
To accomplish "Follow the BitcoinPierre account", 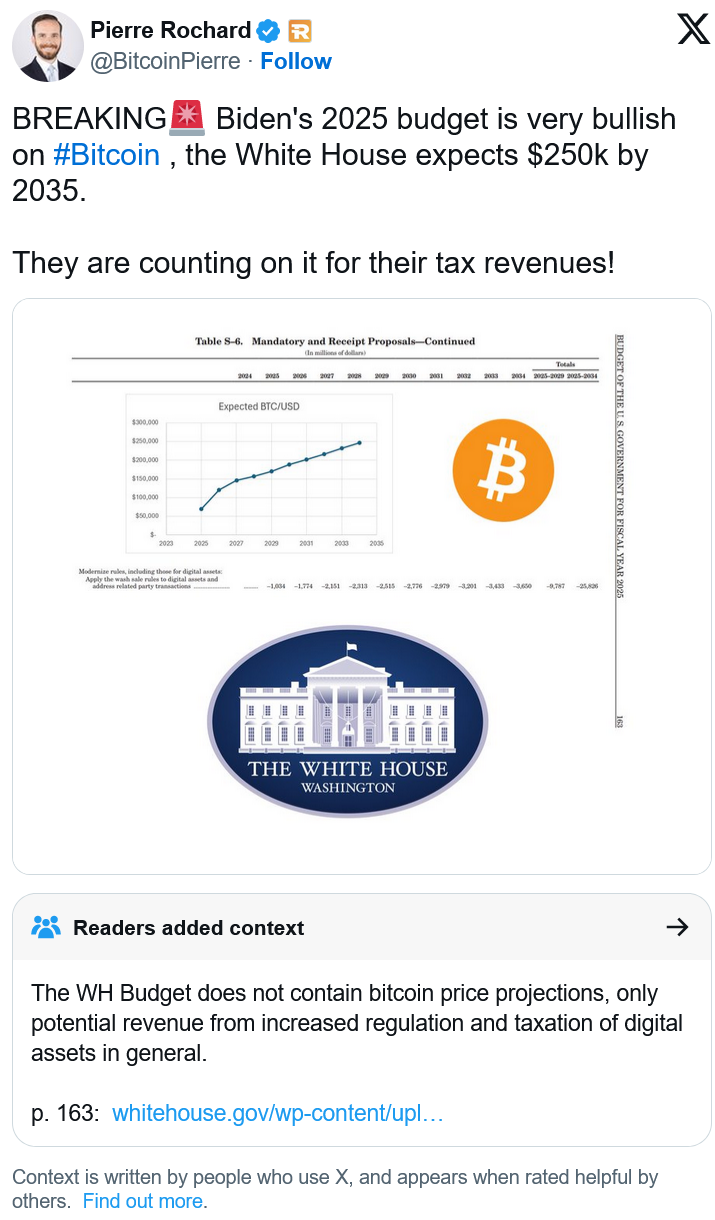I will 296,61.
